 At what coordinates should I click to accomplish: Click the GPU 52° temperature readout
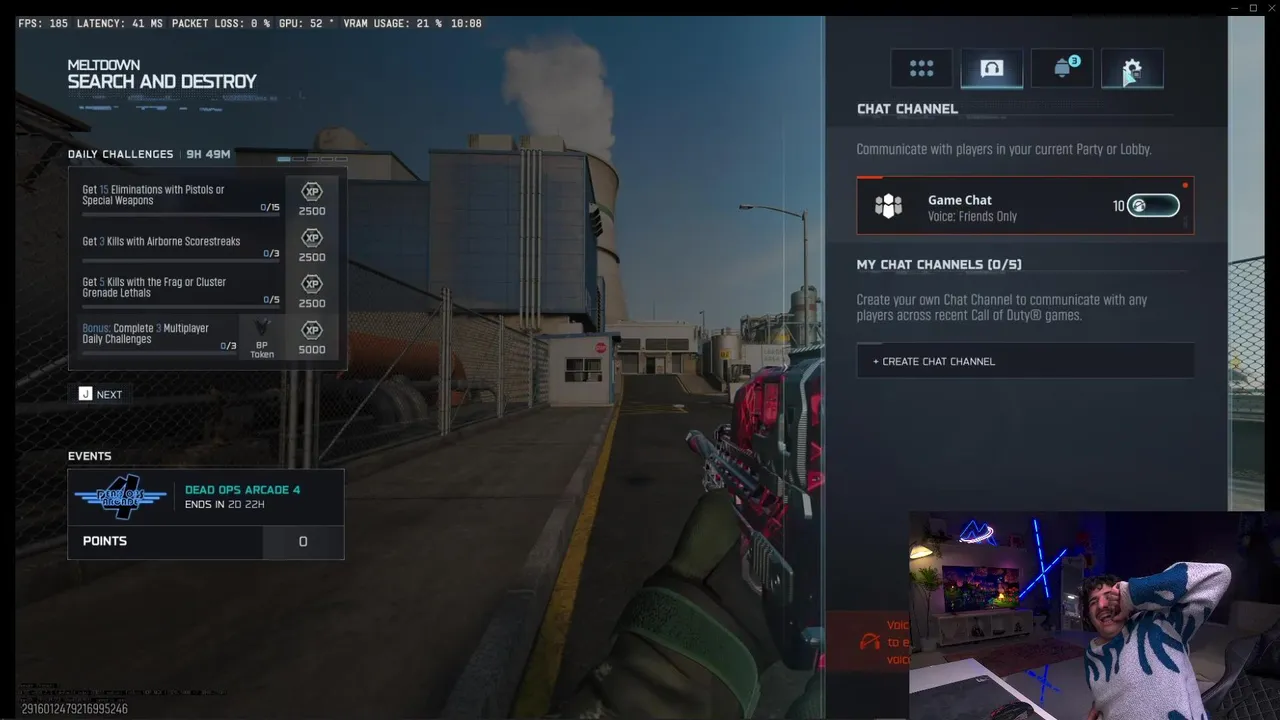point(307,23)
